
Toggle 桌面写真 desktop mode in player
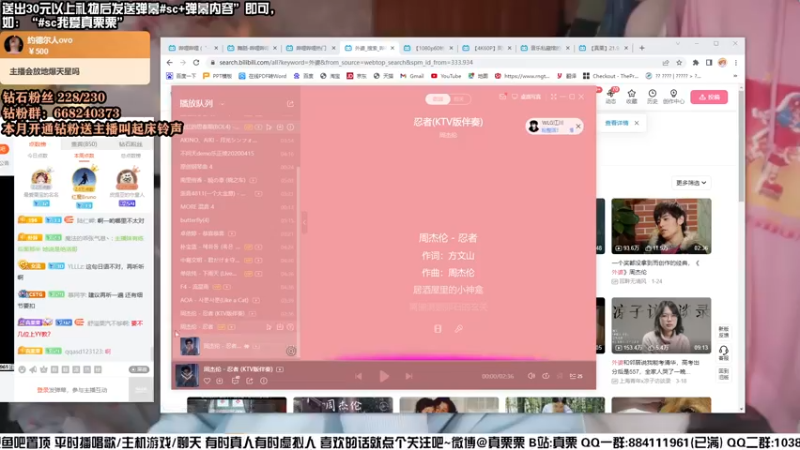[x=526, y=96]
